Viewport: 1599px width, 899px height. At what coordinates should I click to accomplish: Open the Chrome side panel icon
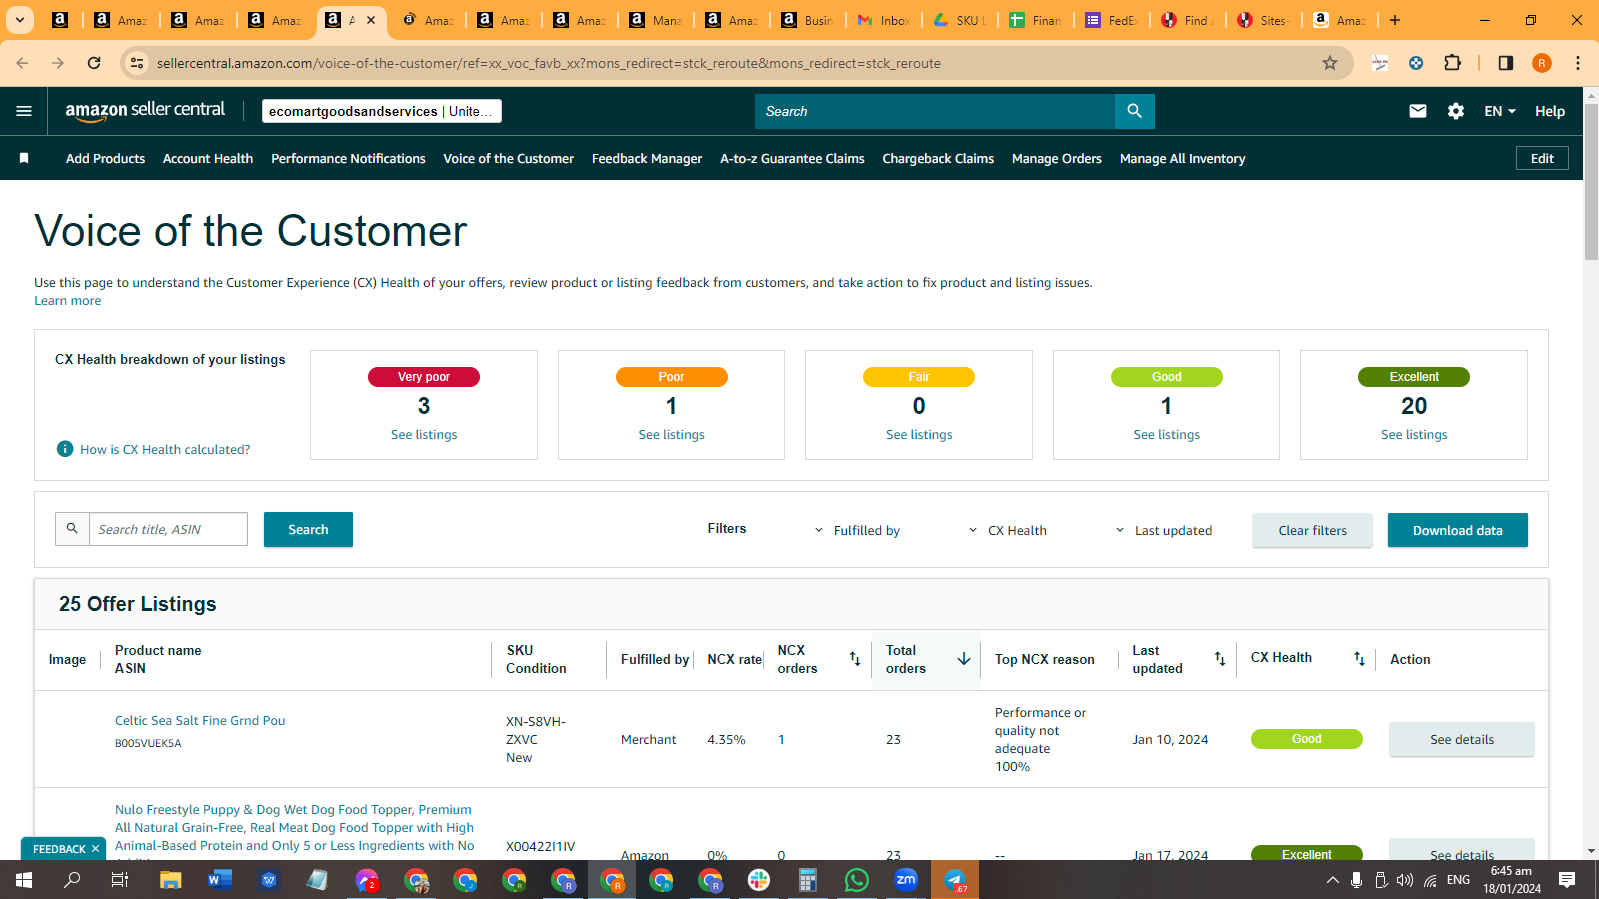pyautogui.click(x=1505, y=63)
